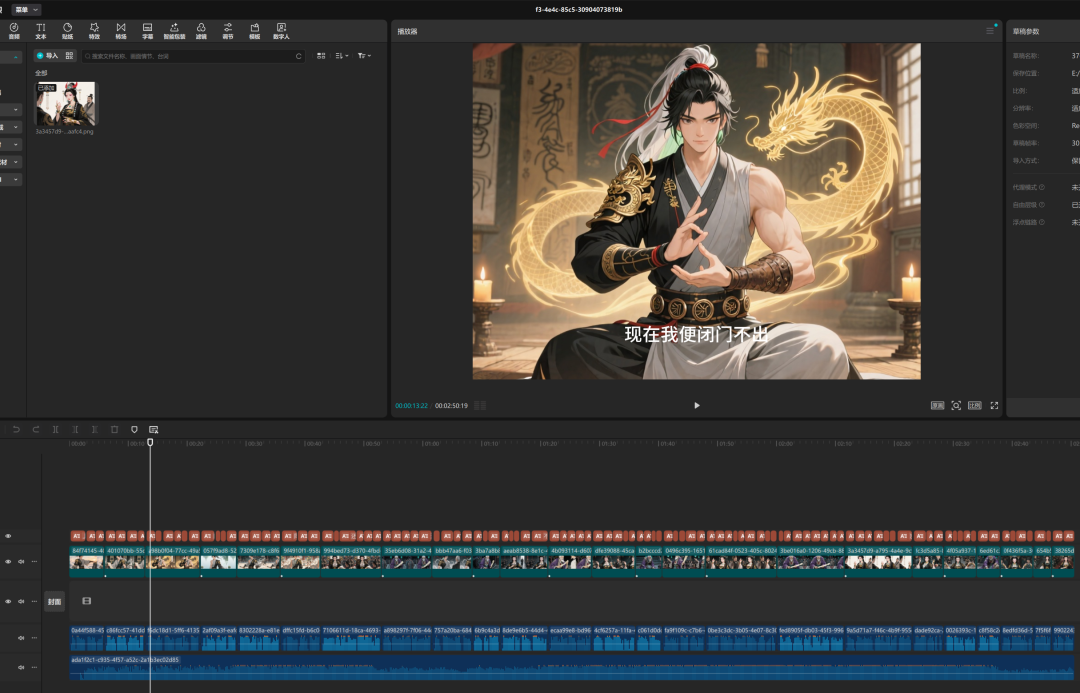Image resolution: width=1080 pixels, height=693 pixels.
Task: Play the video in the player
Action: coord(697,405)
